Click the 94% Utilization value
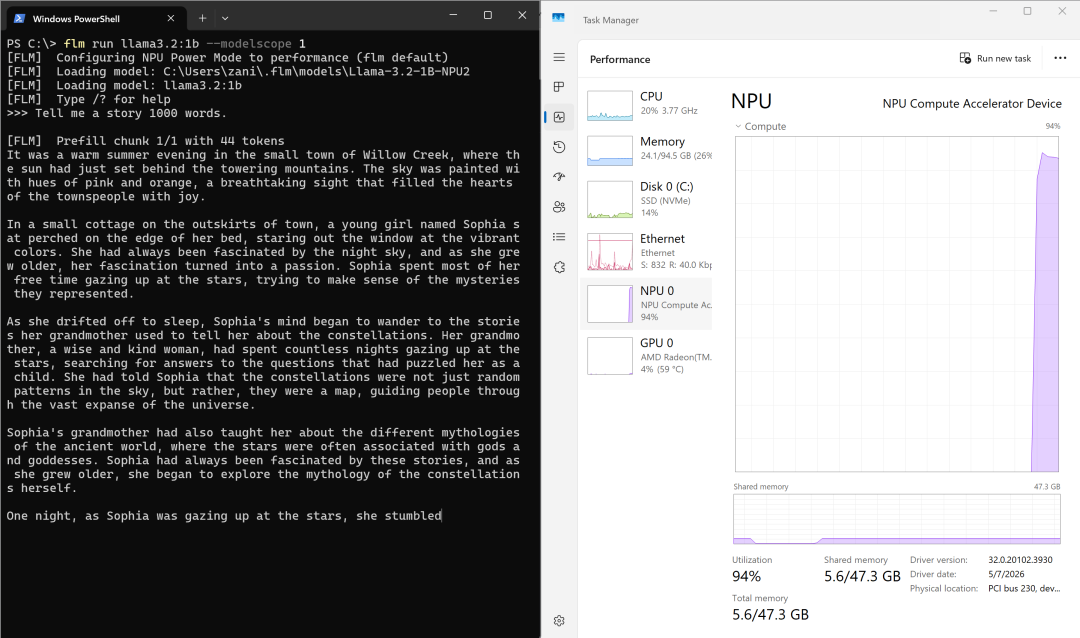Viewport: 1080px width, 638px height. tap(747, 577)
